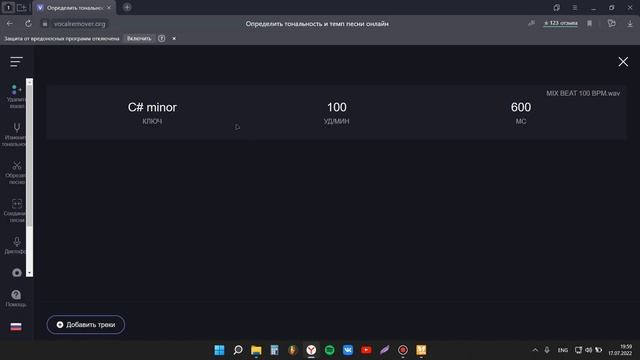This screenshot has width=640, height=360.
Task: Close the "Определить тональность" tab
Action: [x=109, y=8]
